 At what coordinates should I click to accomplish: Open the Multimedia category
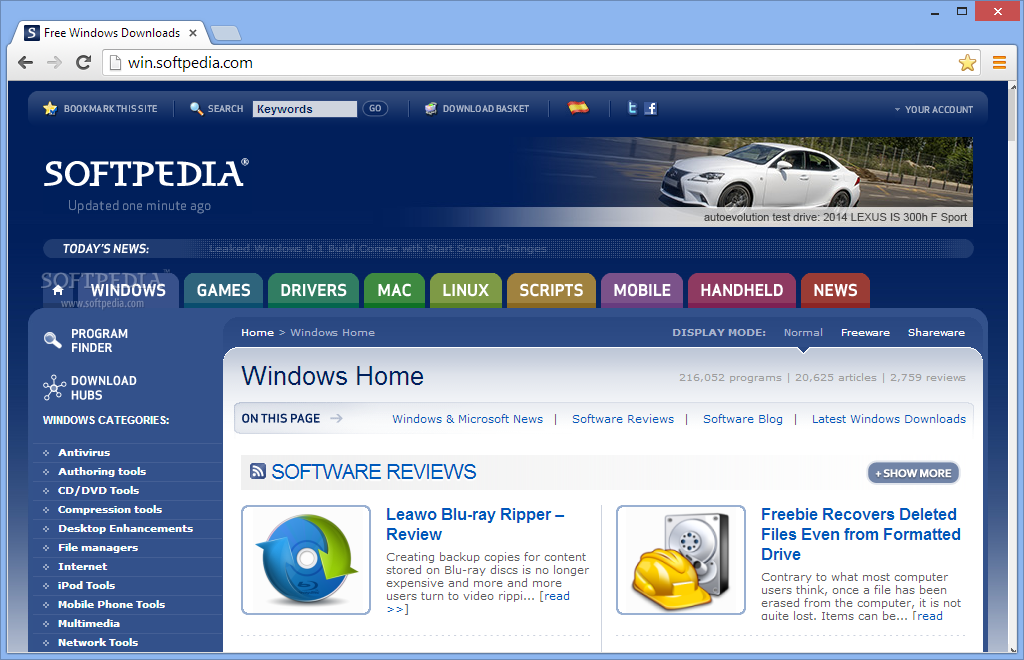pos(89,623)
